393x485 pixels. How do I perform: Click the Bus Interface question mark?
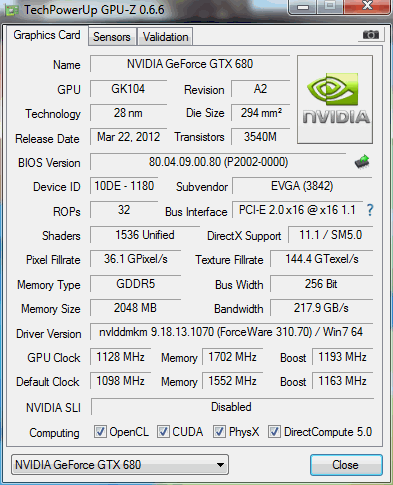[x=370, y=210]
